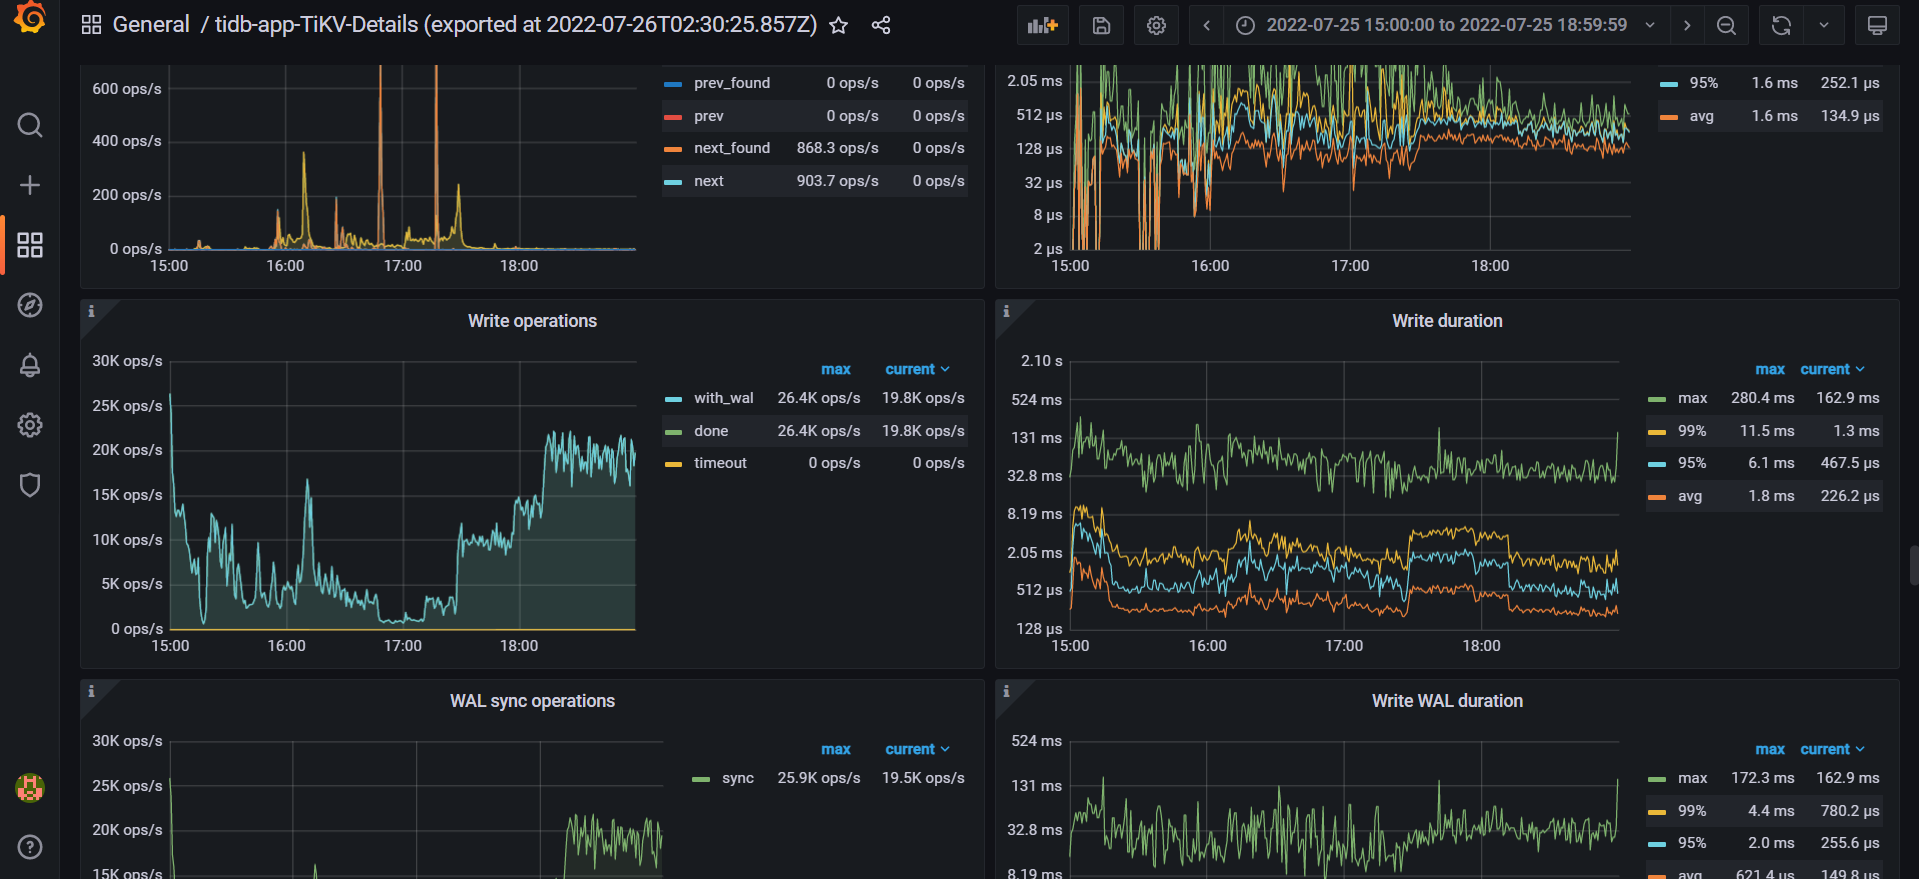The height and width of the screenshot is (879, 1919).
Task: Open dashboard settings gear in top bar
Action: 1156,25
